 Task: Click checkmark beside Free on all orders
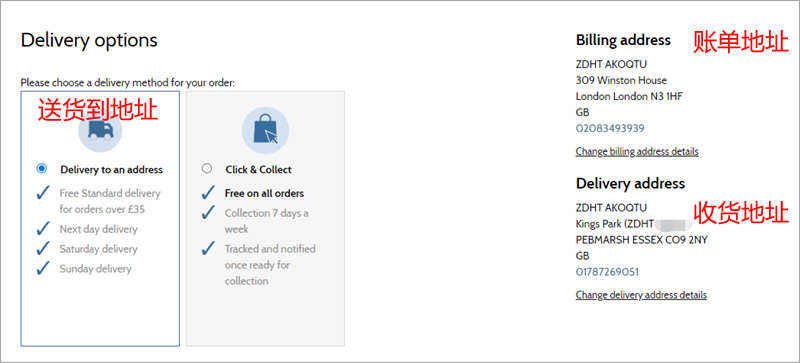(x=208, y=193)
